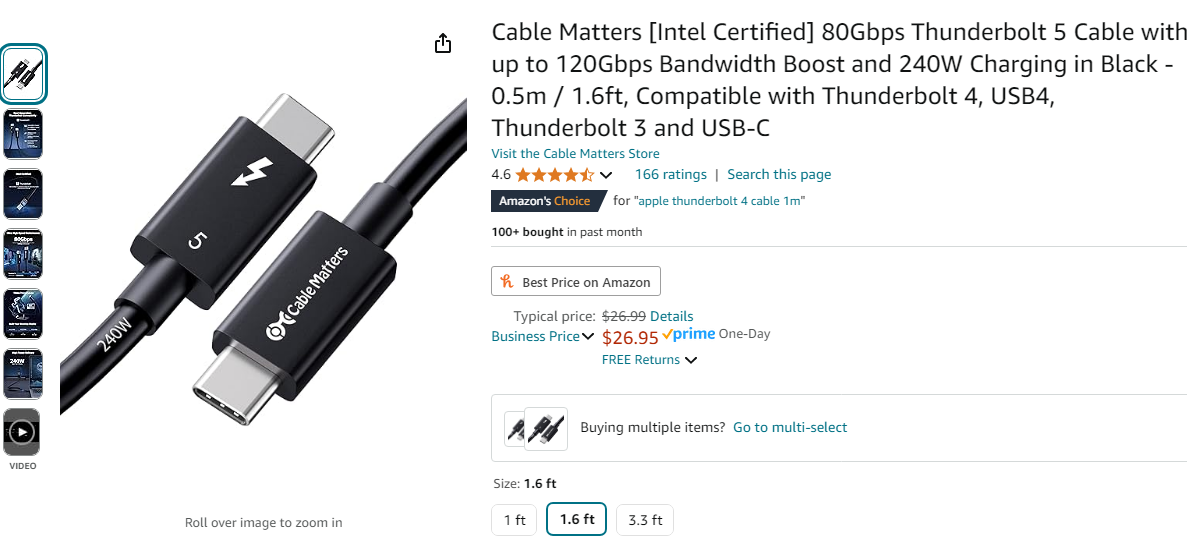Image resolution: width=1187 pixels, height=542 pixels.
Task: Choose the 3.3 ft size option
Action: click(x=645, y=520)
